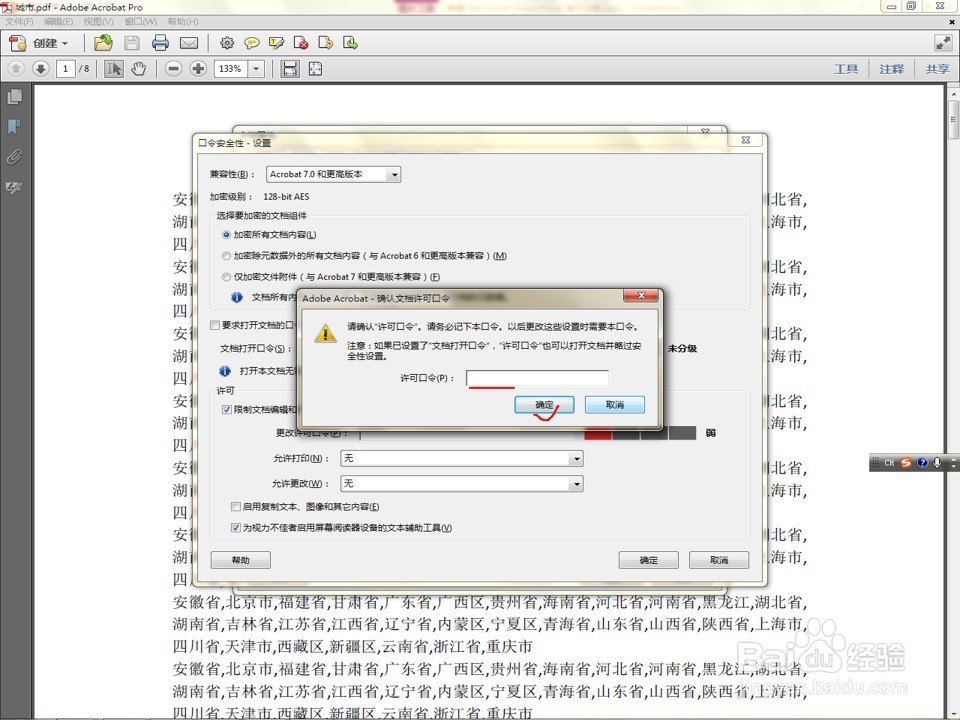Toggle screen reader text access checkbox
This screenshot has width=960, height=720.
[x=235, y=528]
